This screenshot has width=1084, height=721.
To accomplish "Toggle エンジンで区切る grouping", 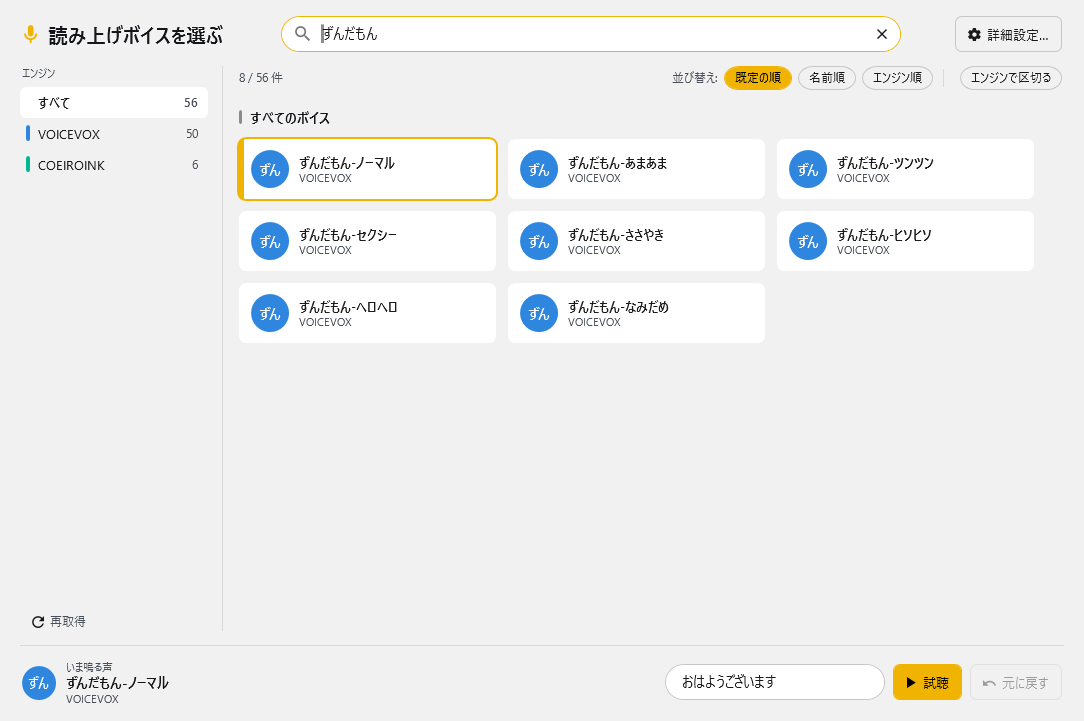I will [1011, 77].
